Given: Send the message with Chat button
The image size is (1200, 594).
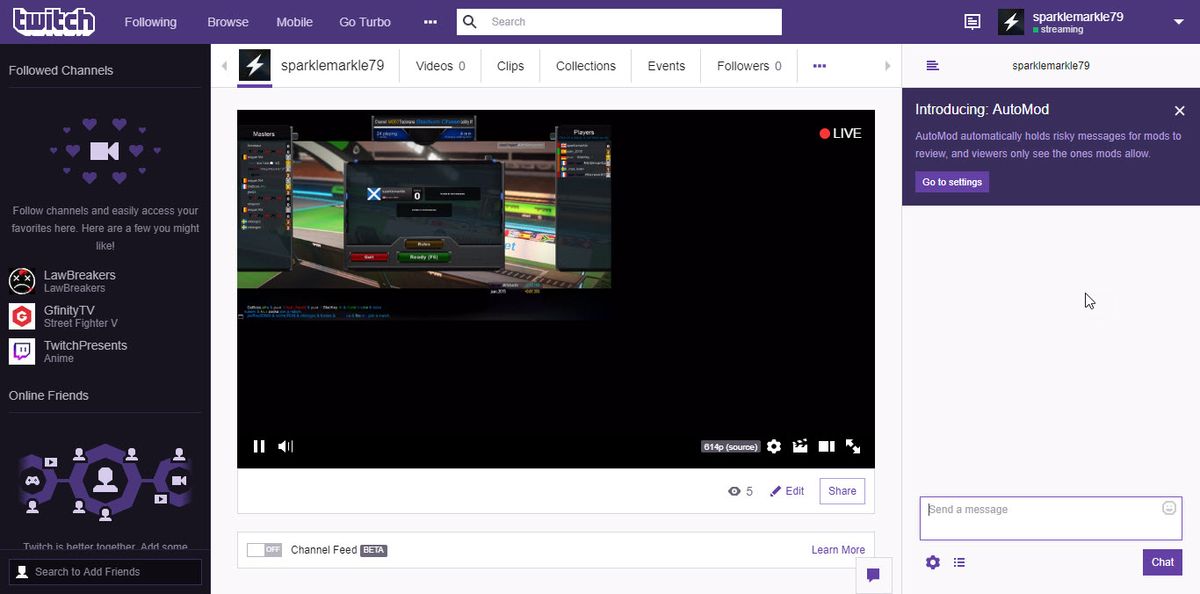Looking at the screenshot, I should pos(1162,562).
